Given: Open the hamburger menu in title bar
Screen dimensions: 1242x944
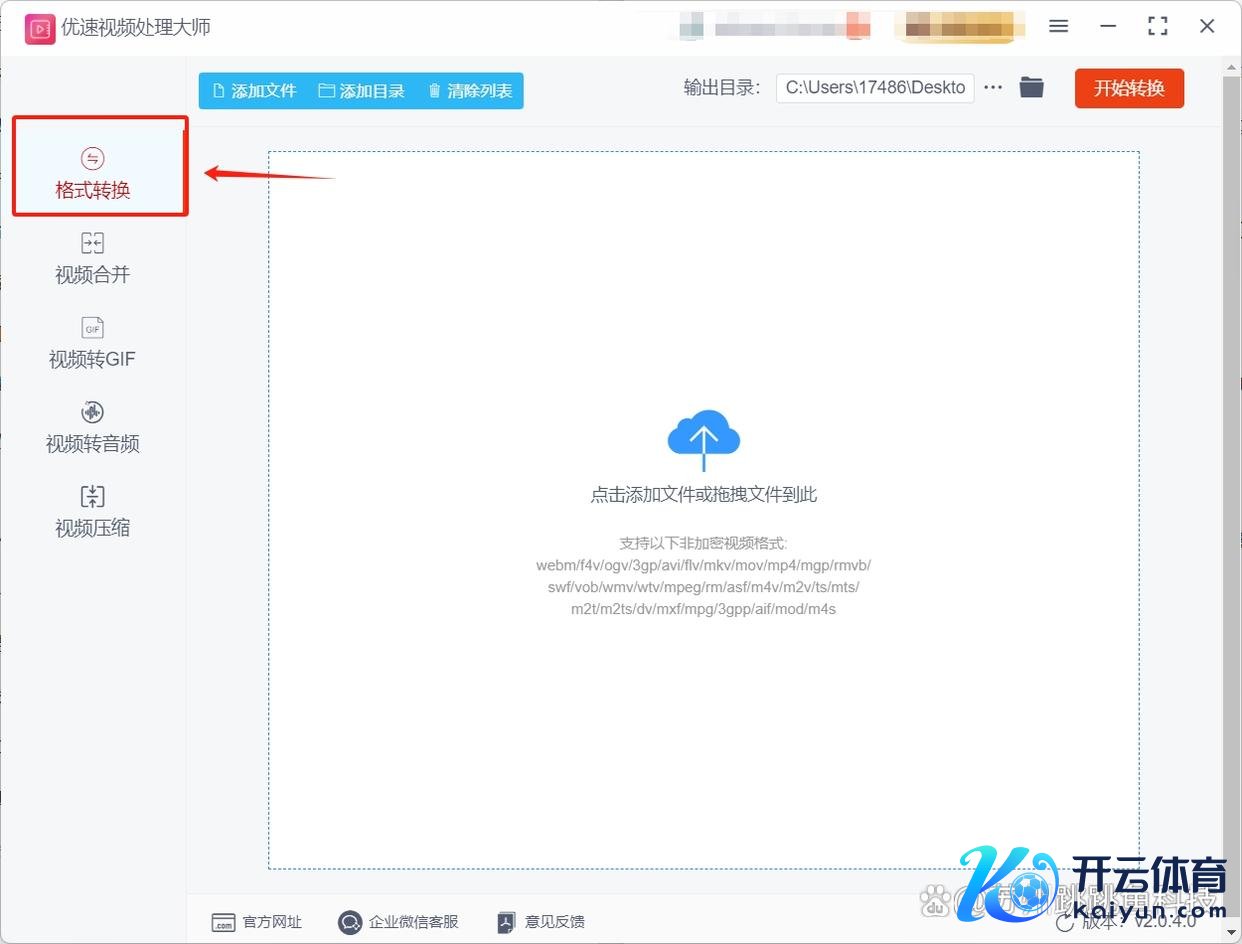Looking at the screenshot, I should click(x=1058, y=27).
